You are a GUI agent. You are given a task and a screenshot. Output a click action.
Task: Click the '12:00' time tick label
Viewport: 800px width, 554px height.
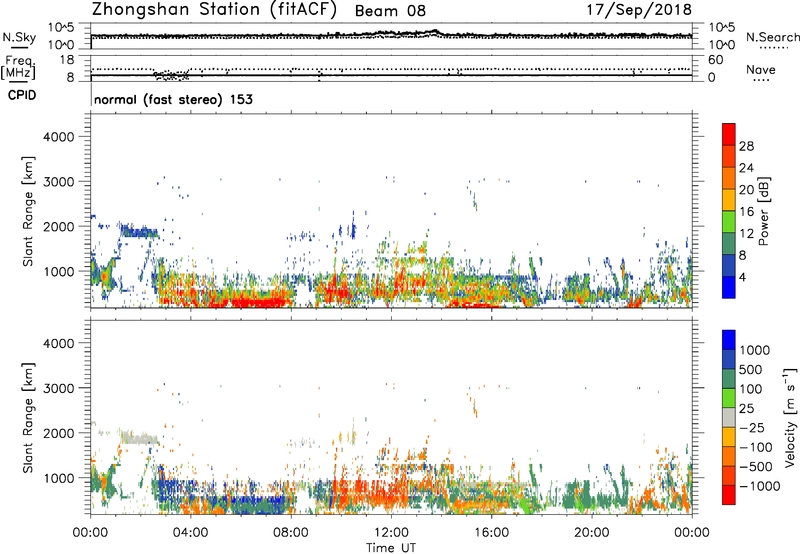391,533
